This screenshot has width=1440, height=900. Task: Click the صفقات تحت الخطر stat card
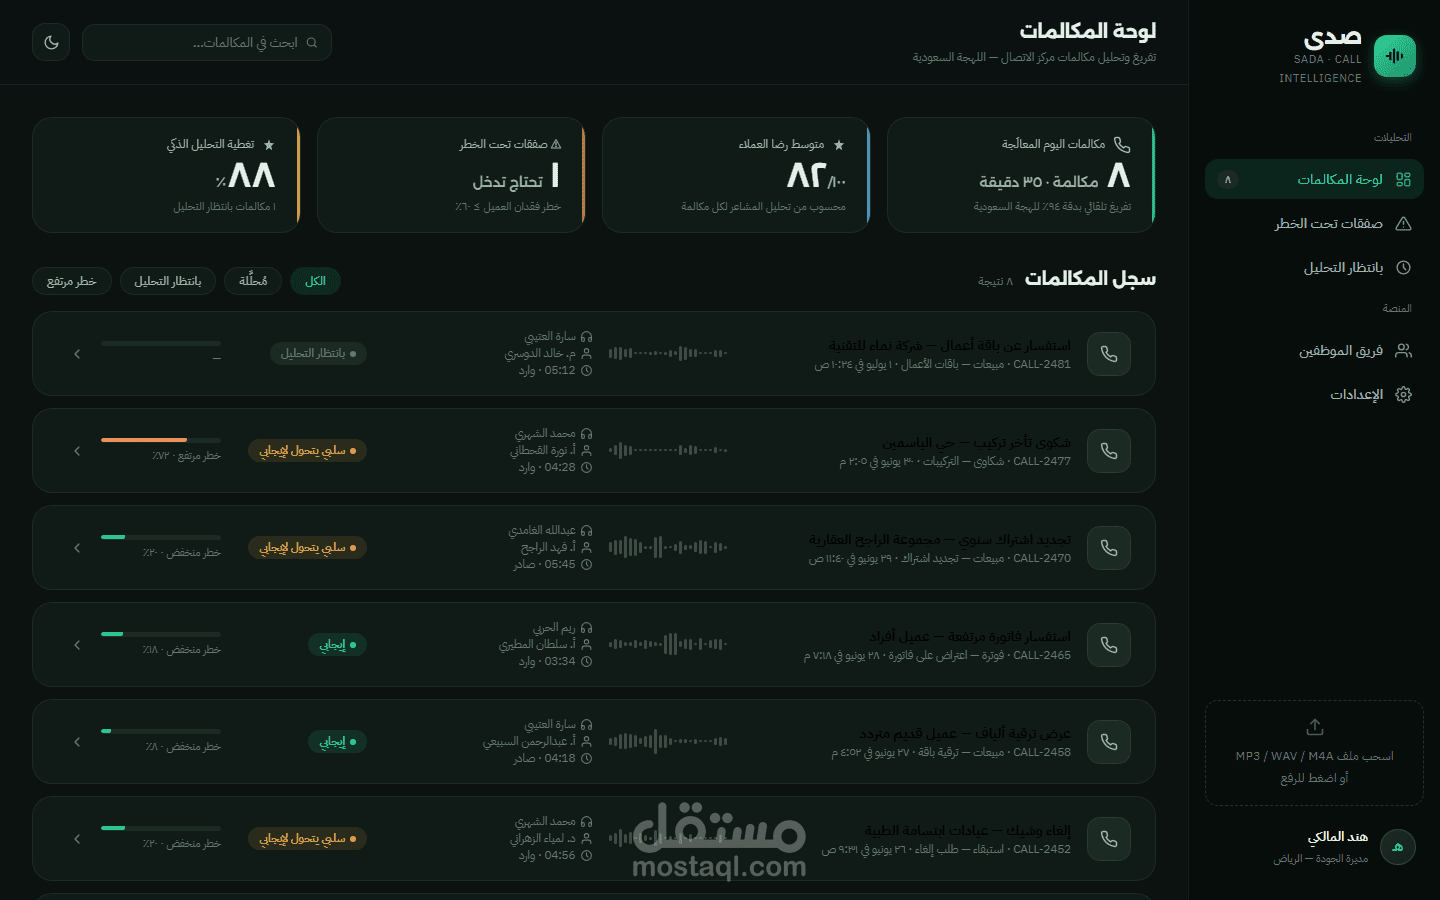pos(451,175)
